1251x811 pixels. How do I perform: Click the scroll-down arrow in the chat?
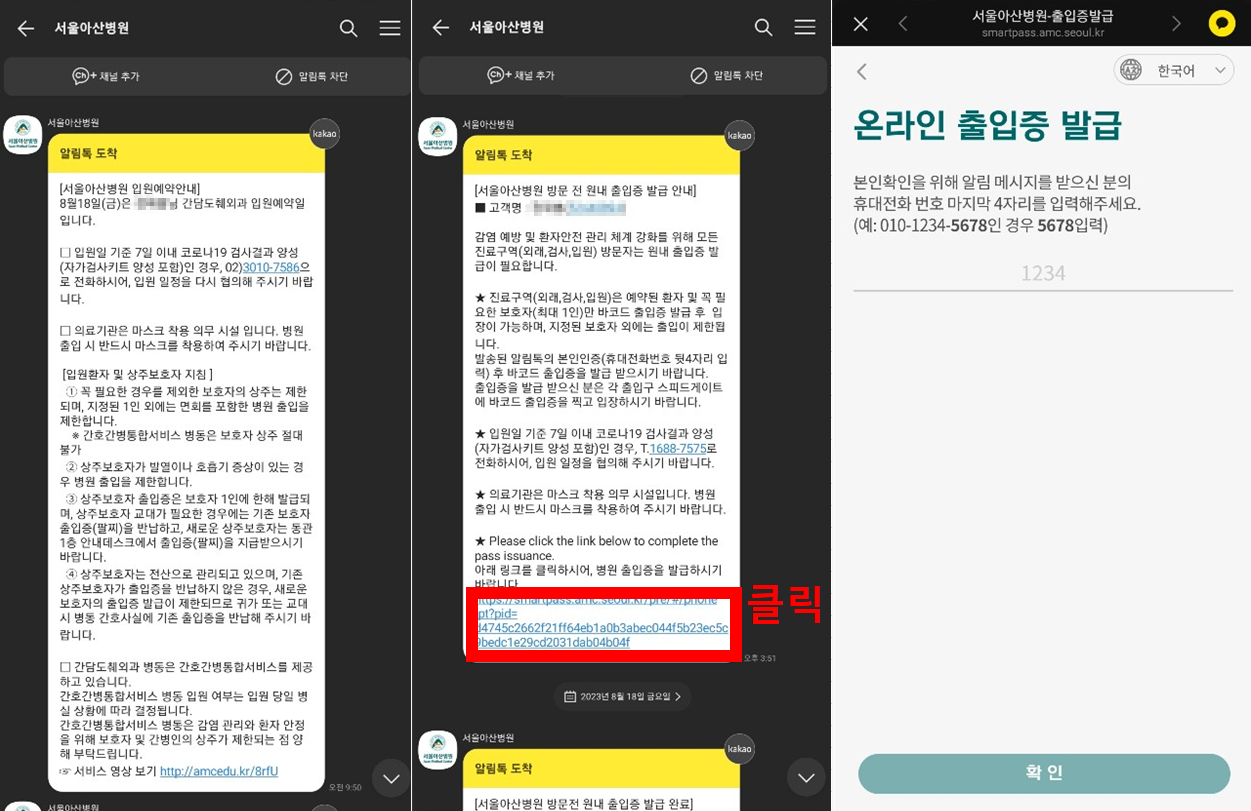(390, 778)
